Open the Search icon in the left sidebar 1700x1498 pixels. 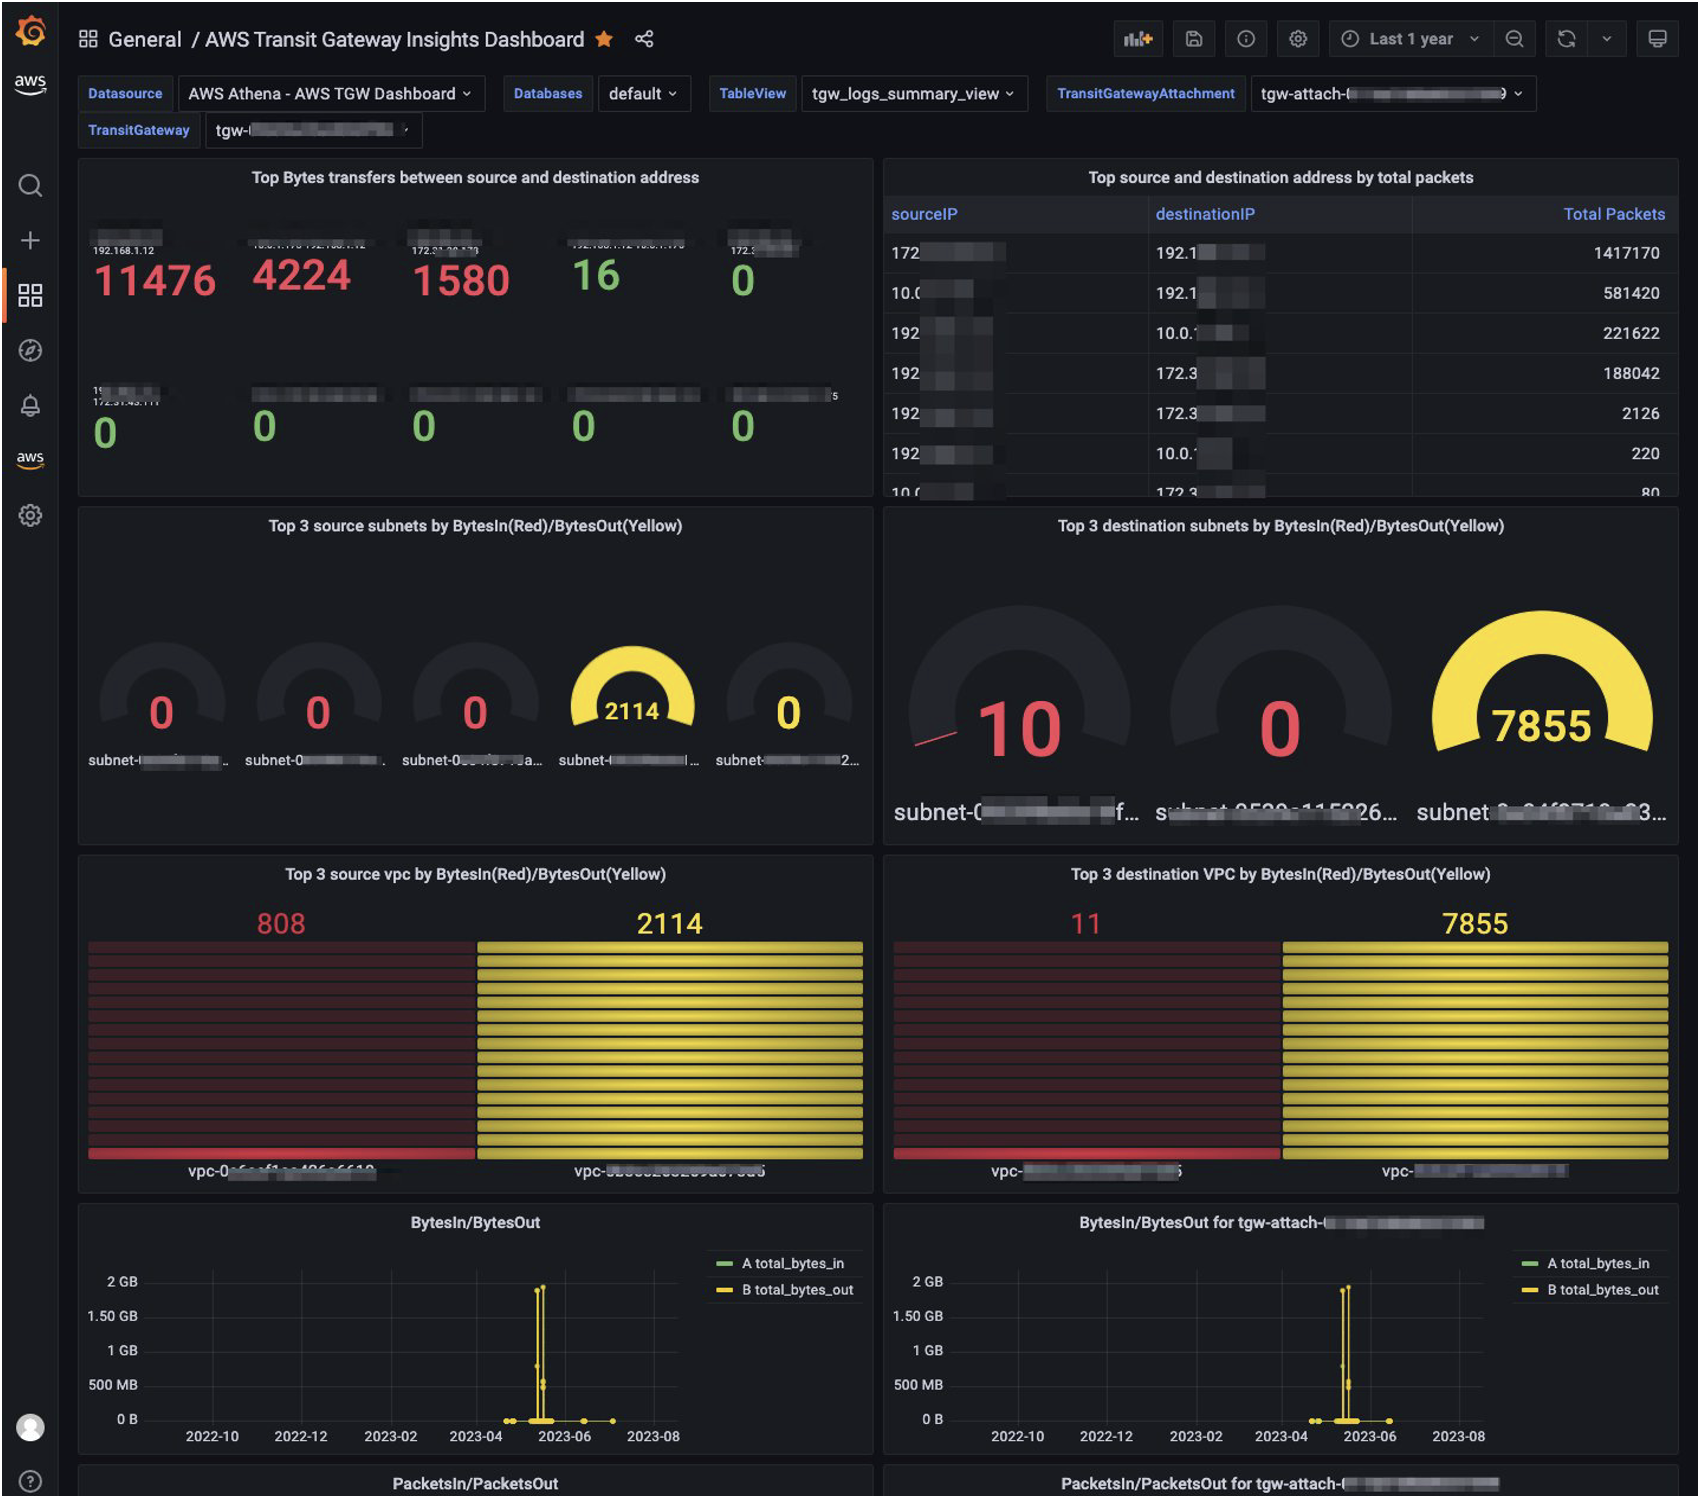pos(30,186)
